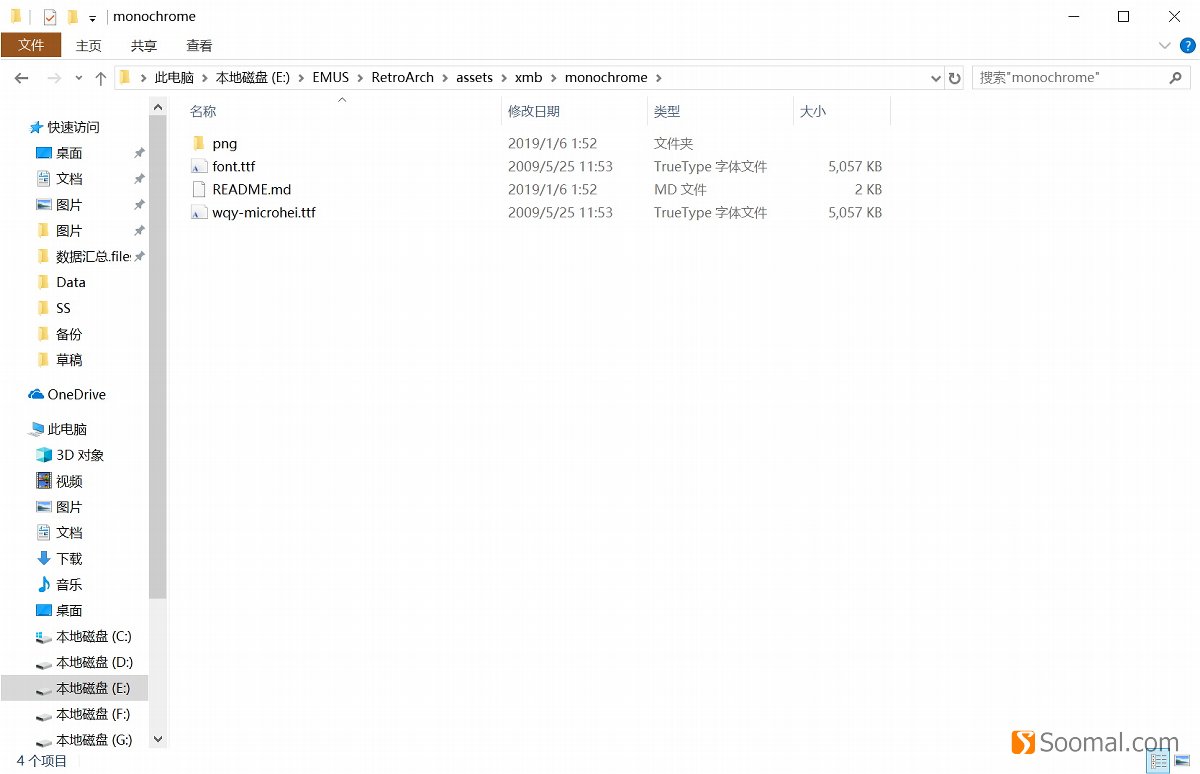
Task: Sort by 修改日期 column header
Action: point(574,111)
